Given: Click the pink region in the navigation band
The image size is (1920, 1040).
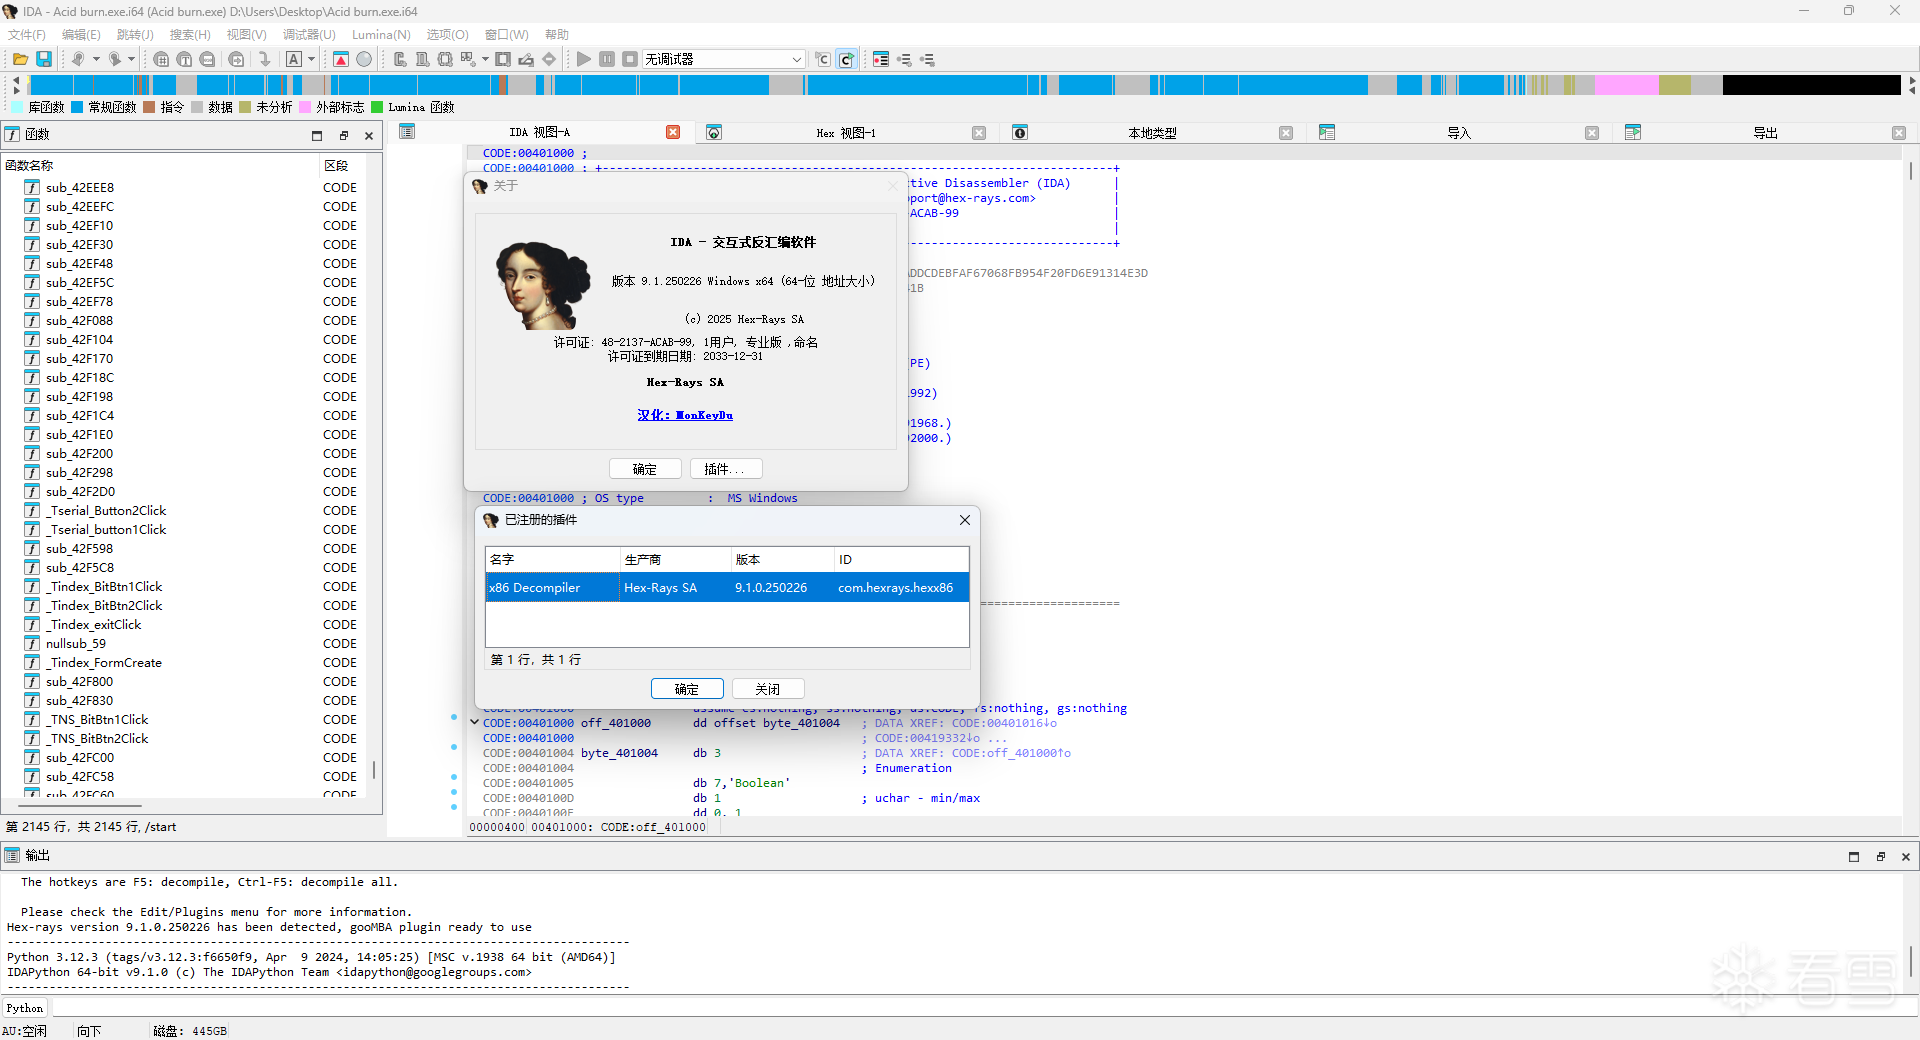Looking at the screenshot, I should (x=1626, y=85).
